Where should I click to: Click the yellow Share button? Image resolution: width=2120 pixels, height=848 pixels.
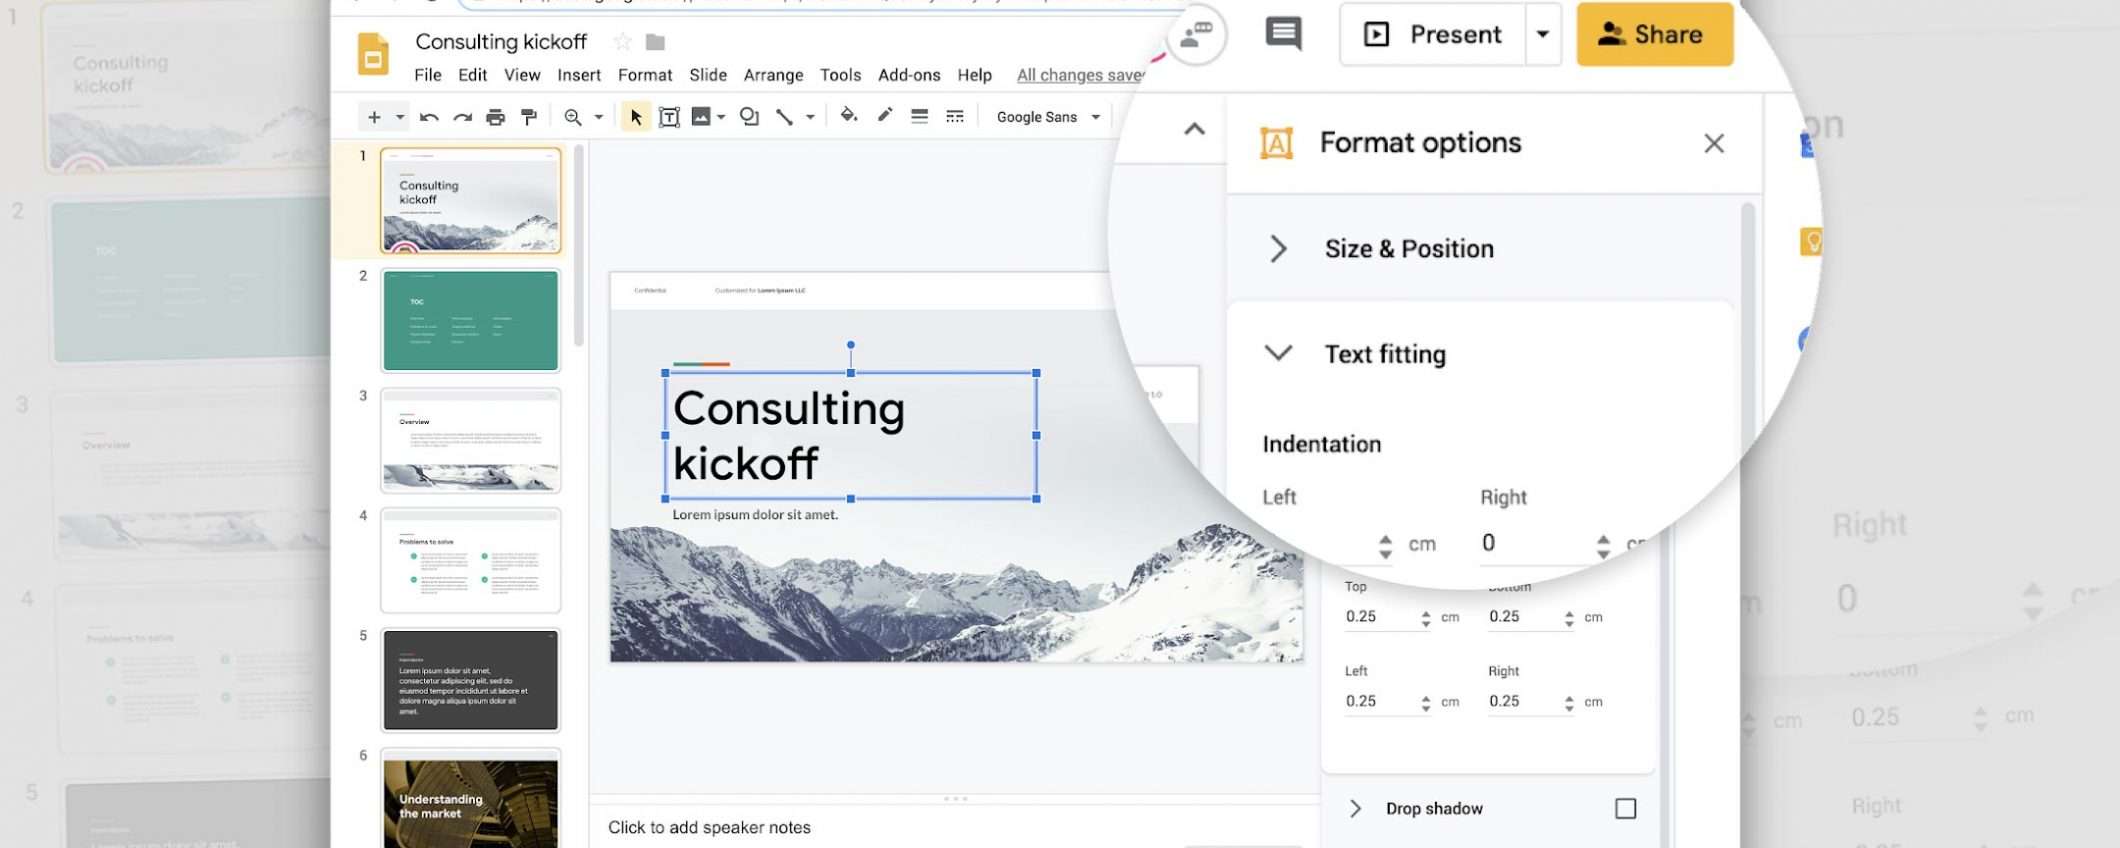tap(1655, 34)
